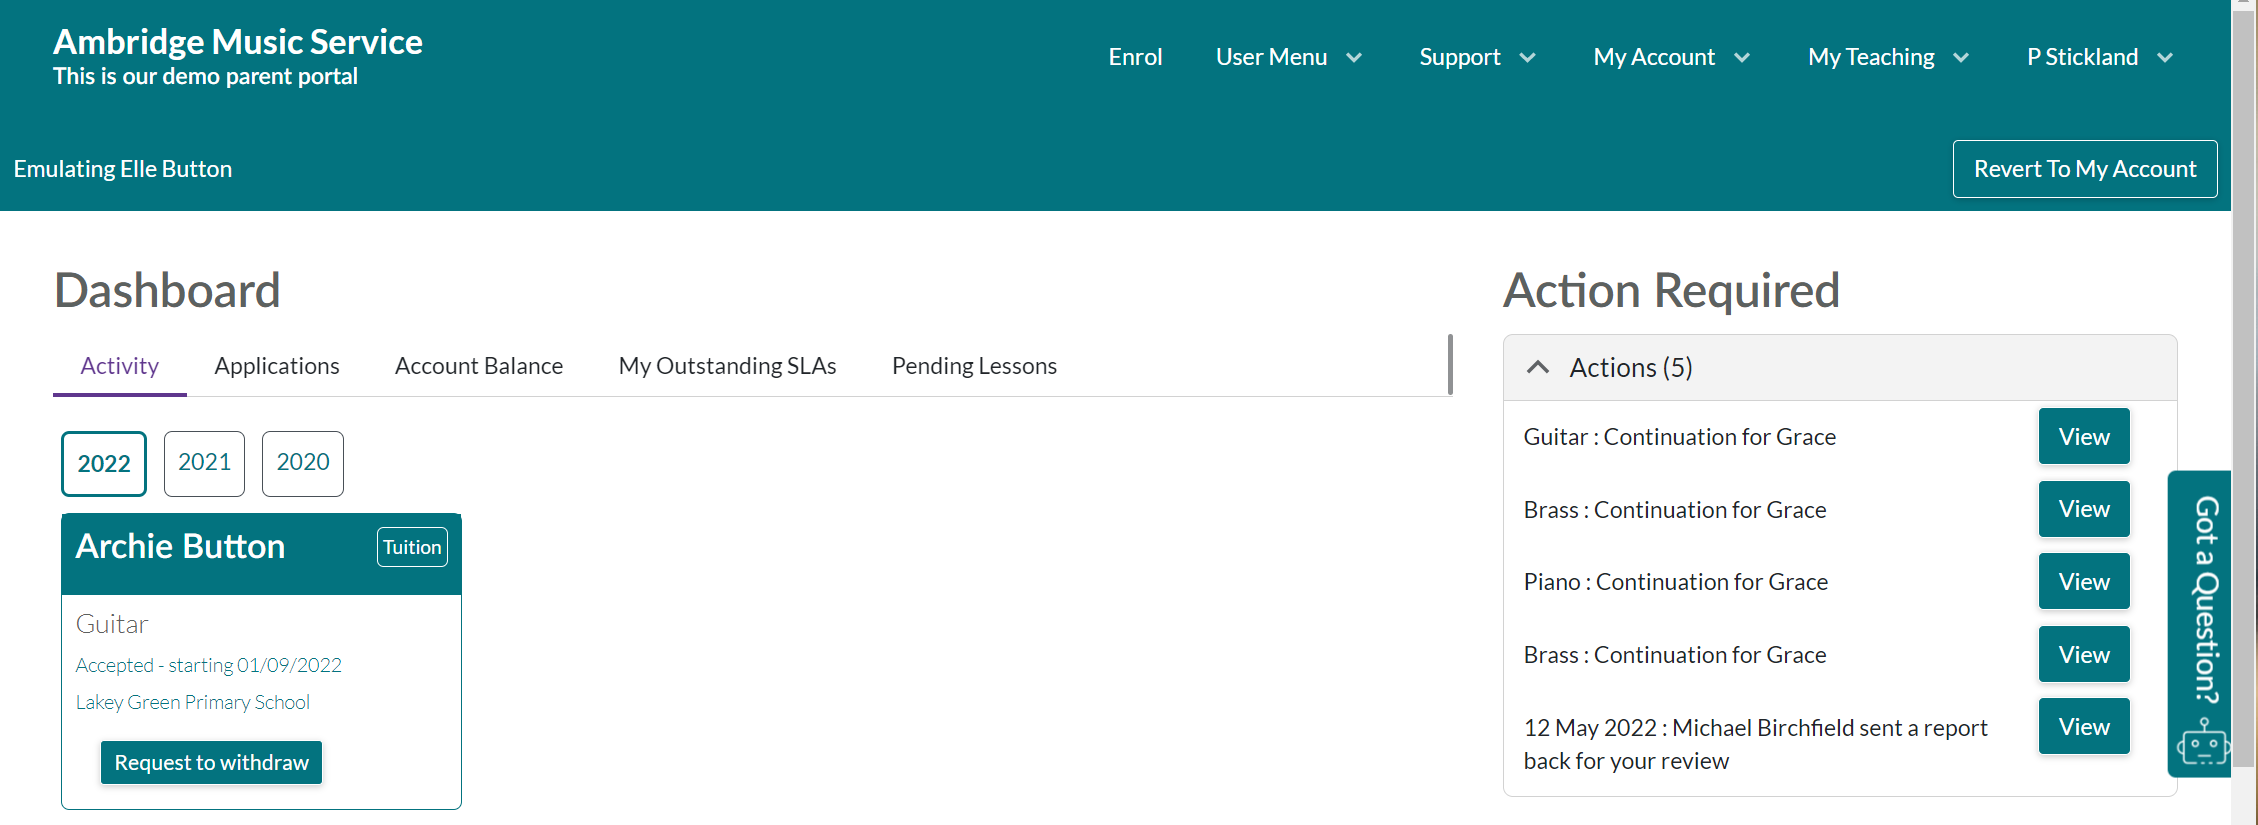Image resolution: width=2258 pixels, height=825 pixels.
Task: View Michael Birchfield report action
Action: point(2084,727)
